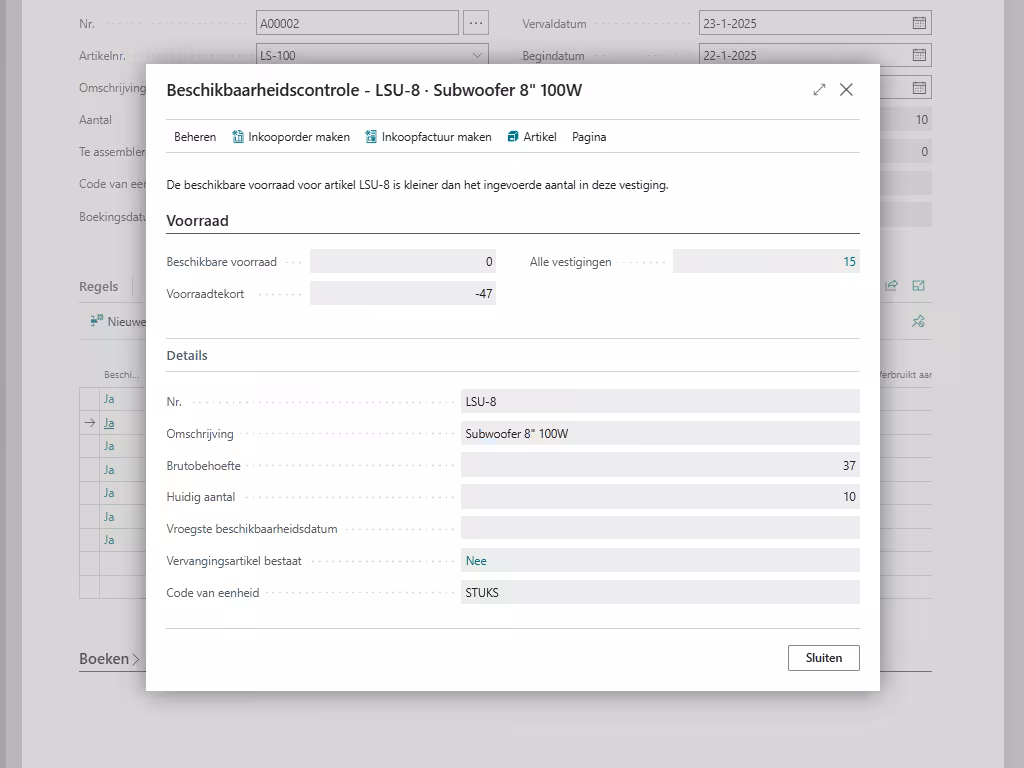The width and height of the screenshot is (1024, 768).
Task: Click the Nieuwe regel icon
Action: pos(97,321)
